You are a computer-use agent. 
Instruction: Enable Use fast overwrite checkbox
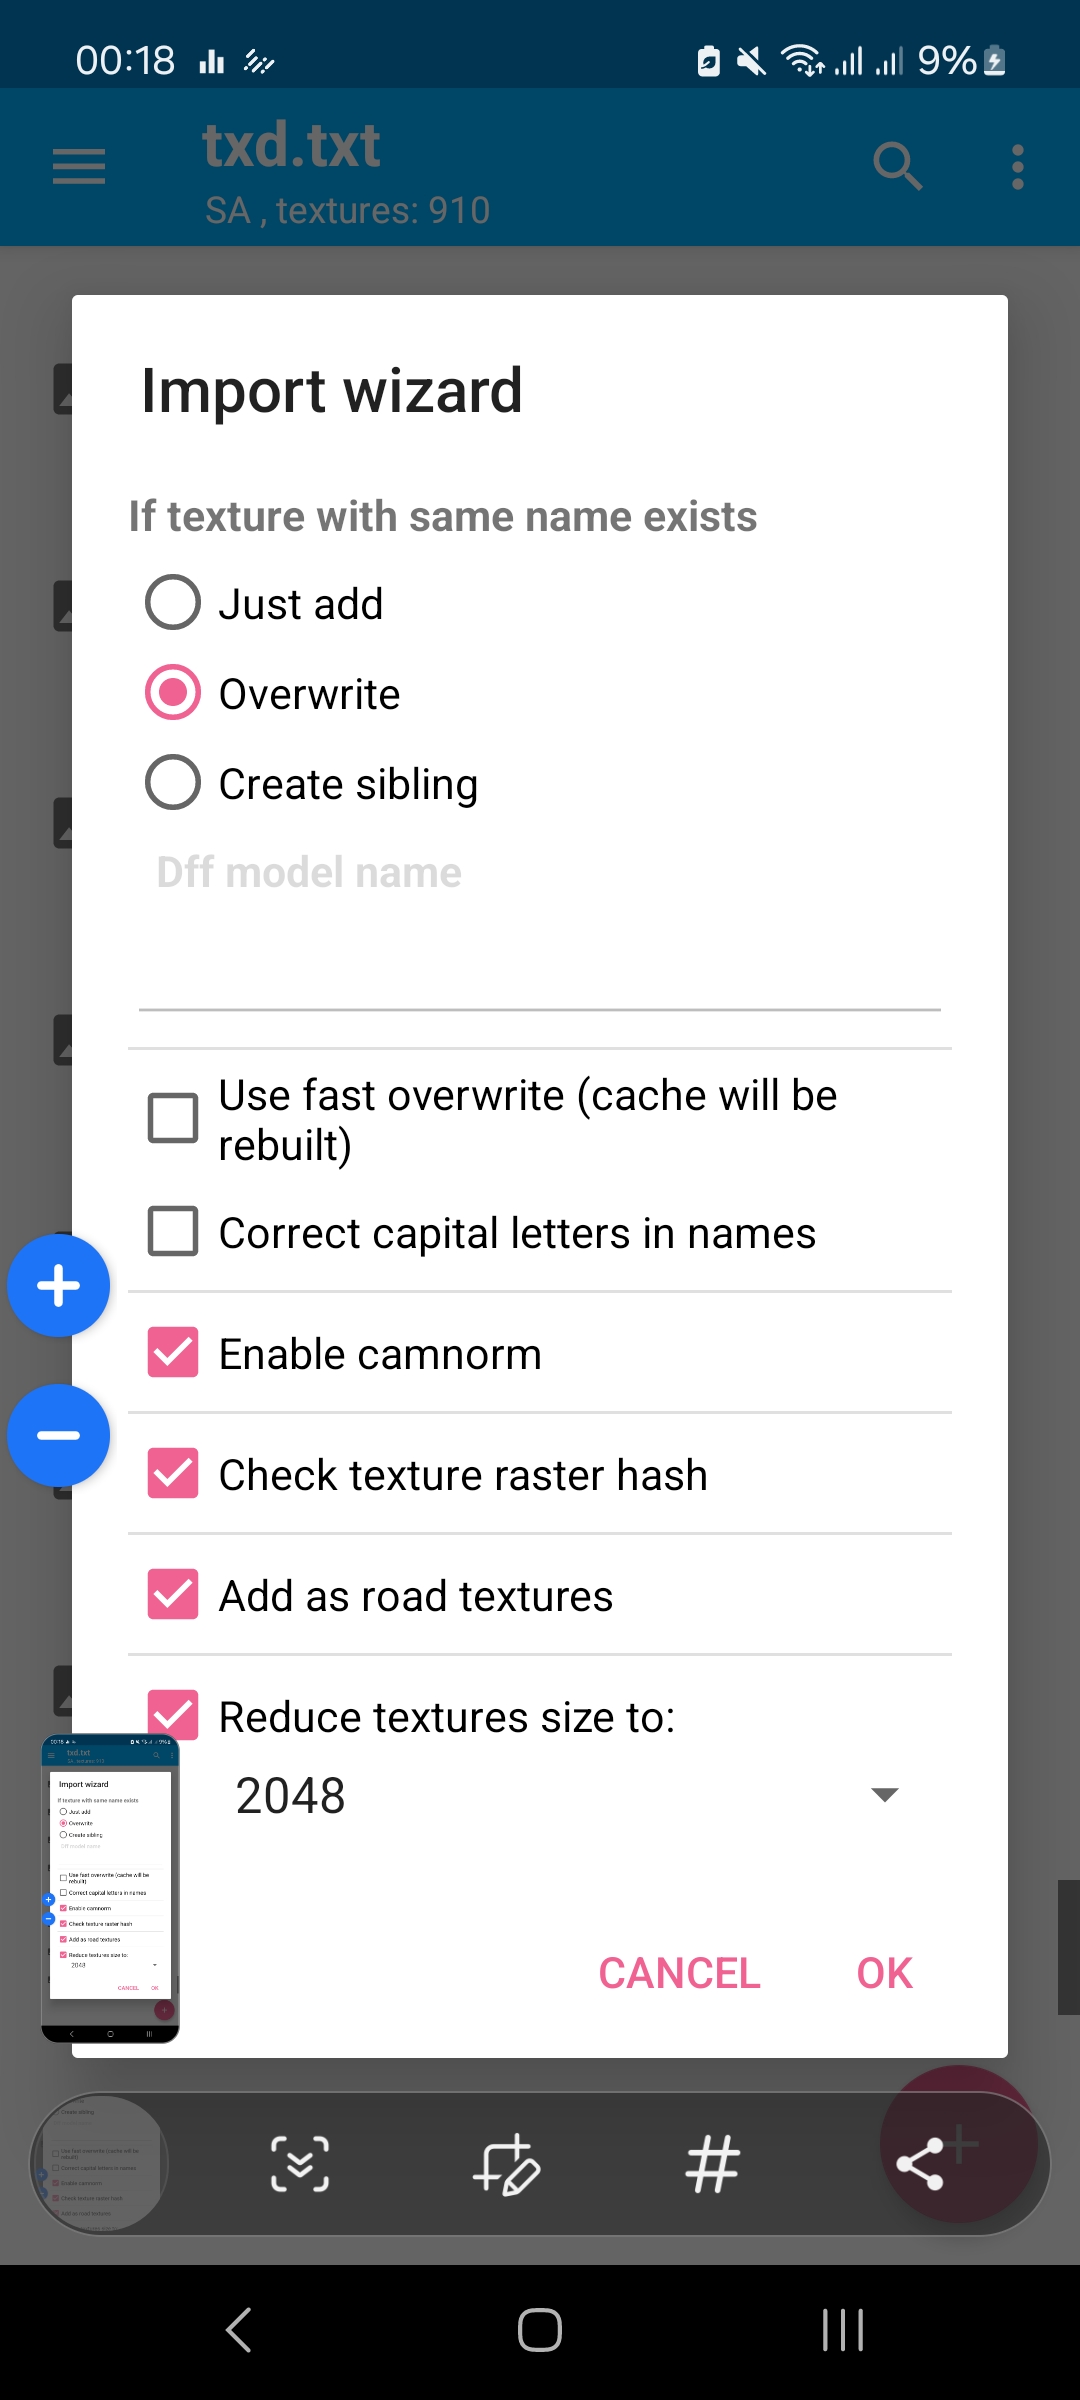tap(173, 1118)
